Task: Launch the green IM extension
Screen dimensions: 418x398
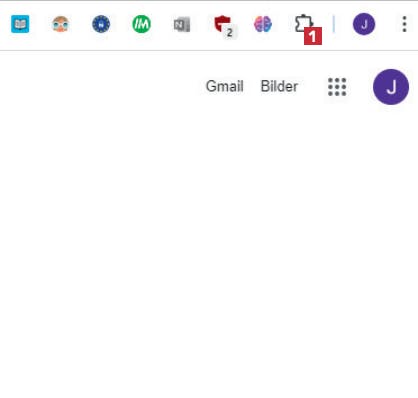Action: tap(141, 24)
